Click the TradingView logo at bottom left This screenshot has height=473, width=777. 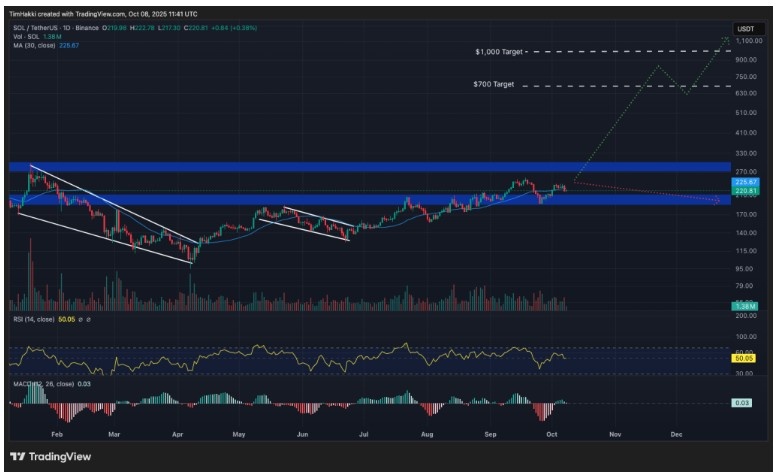tap(51, 456)
